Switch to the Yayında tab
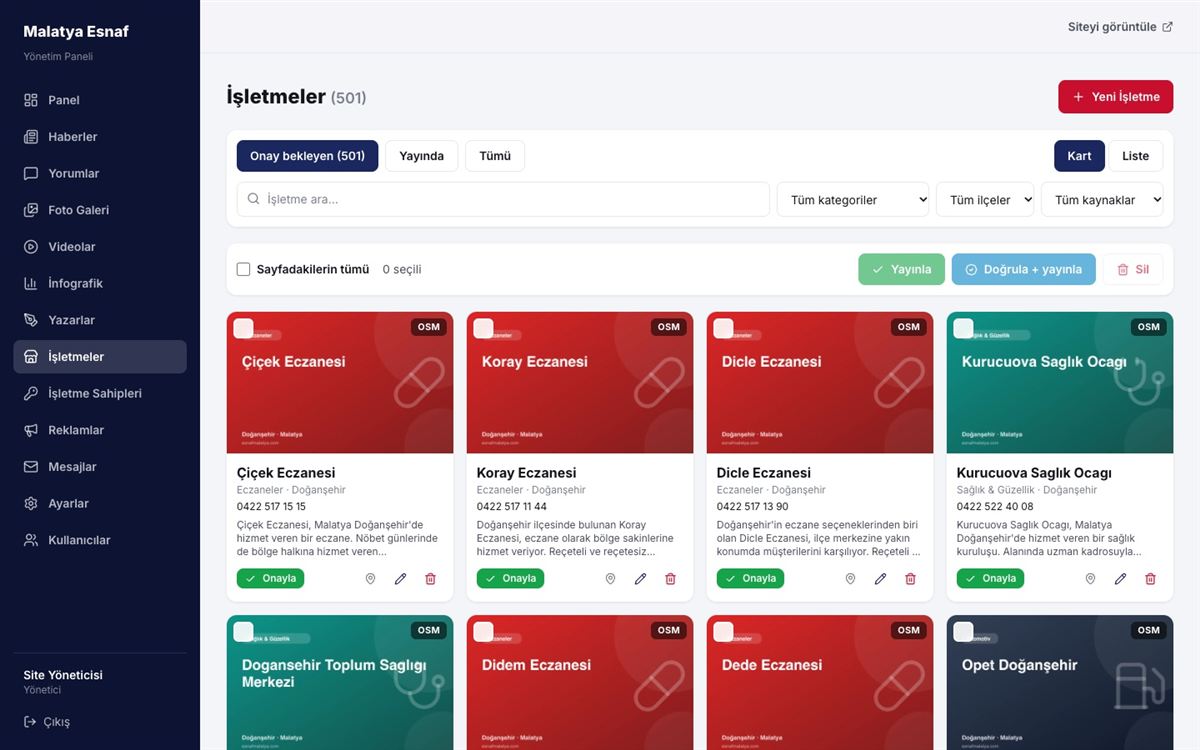Screen dimensions: 1200x750 421,156
